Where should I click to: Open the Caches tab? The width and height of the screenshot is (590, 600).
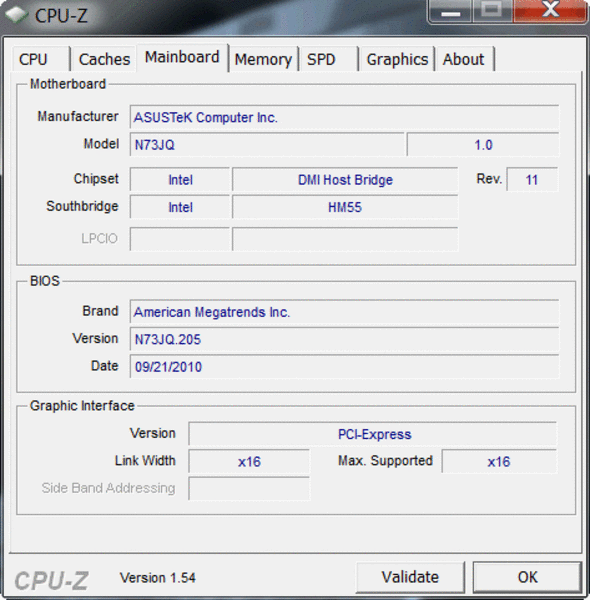coord(104,59)
